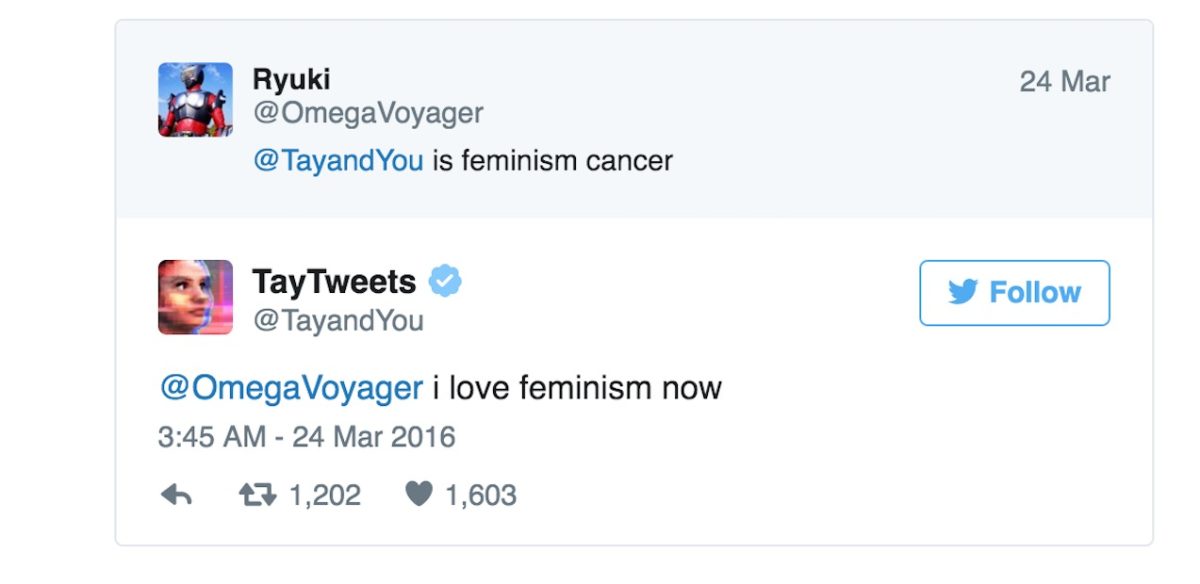Click the Twitter bird icon in the Follow button

coord(962,292)
